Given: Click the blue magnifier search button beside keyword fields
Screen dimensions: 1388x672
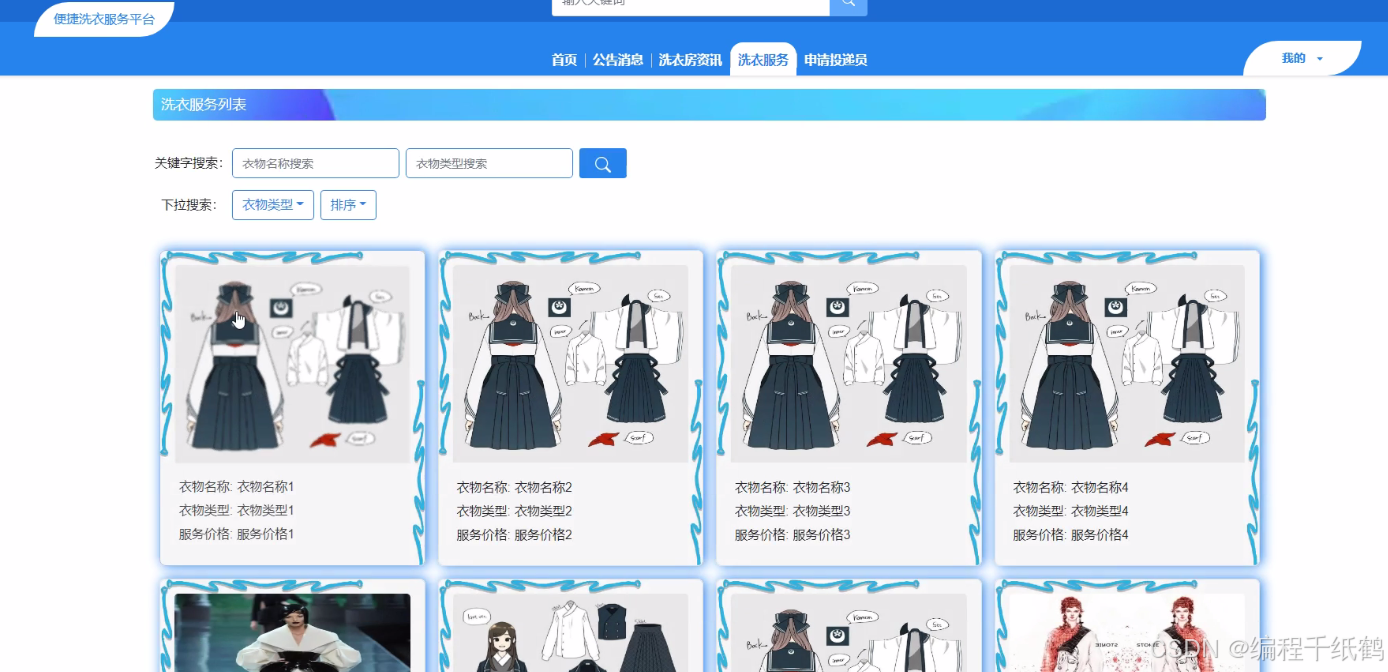Looking at the screenshot, I should [602, 163].
